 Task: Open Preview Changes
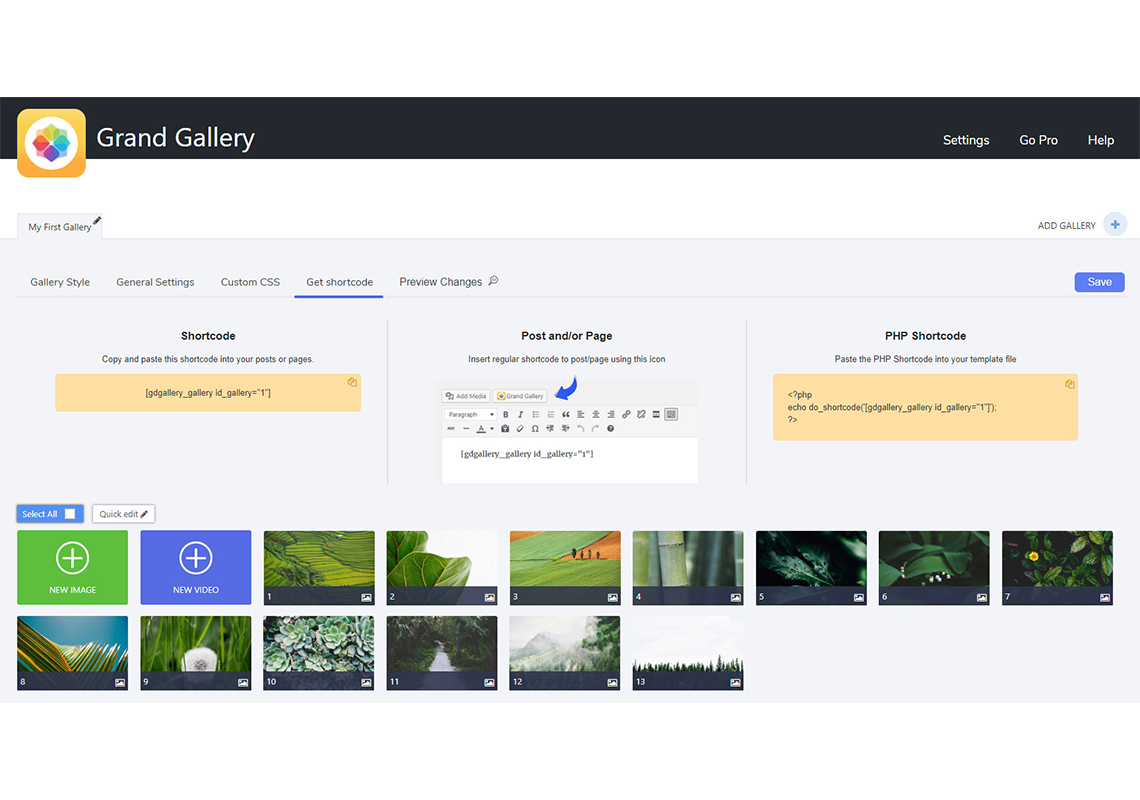click(x=441, y=282)
